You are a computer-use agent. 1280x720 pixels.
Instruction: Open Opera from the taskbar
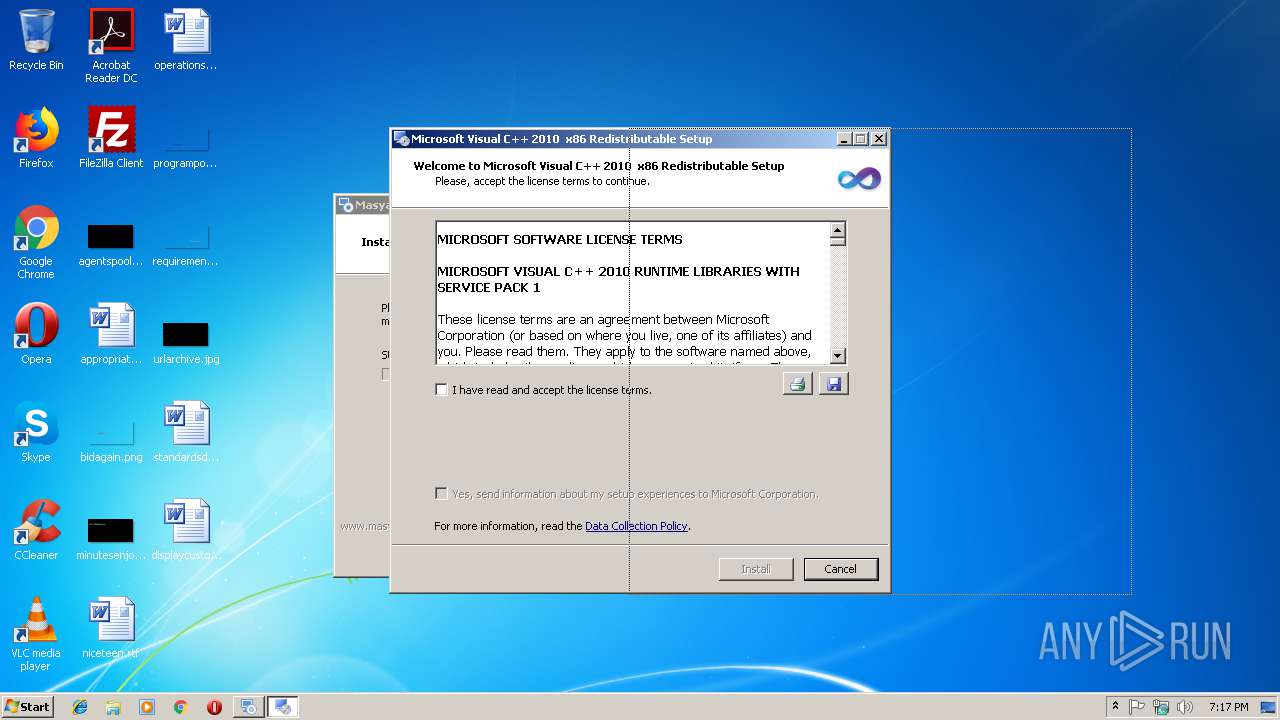coord(214,707)
